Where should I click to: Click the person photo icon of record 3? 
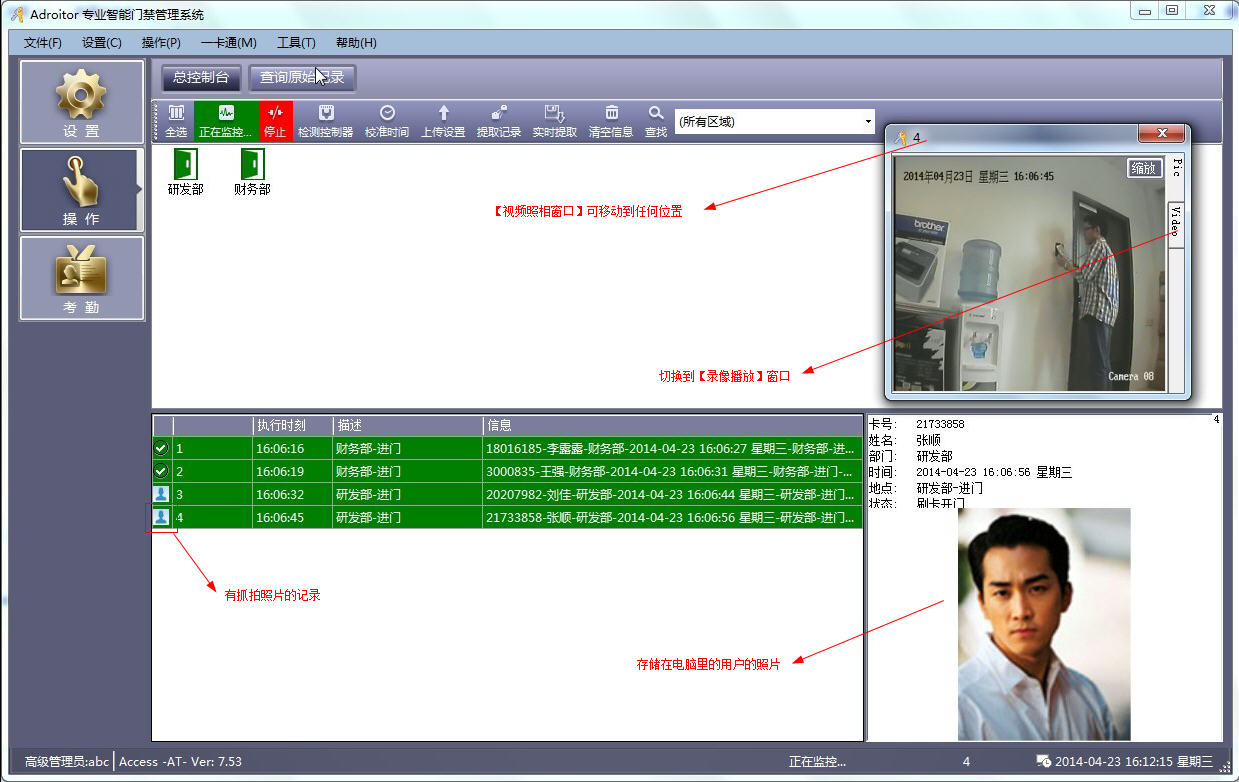click(x=161, y=494)
